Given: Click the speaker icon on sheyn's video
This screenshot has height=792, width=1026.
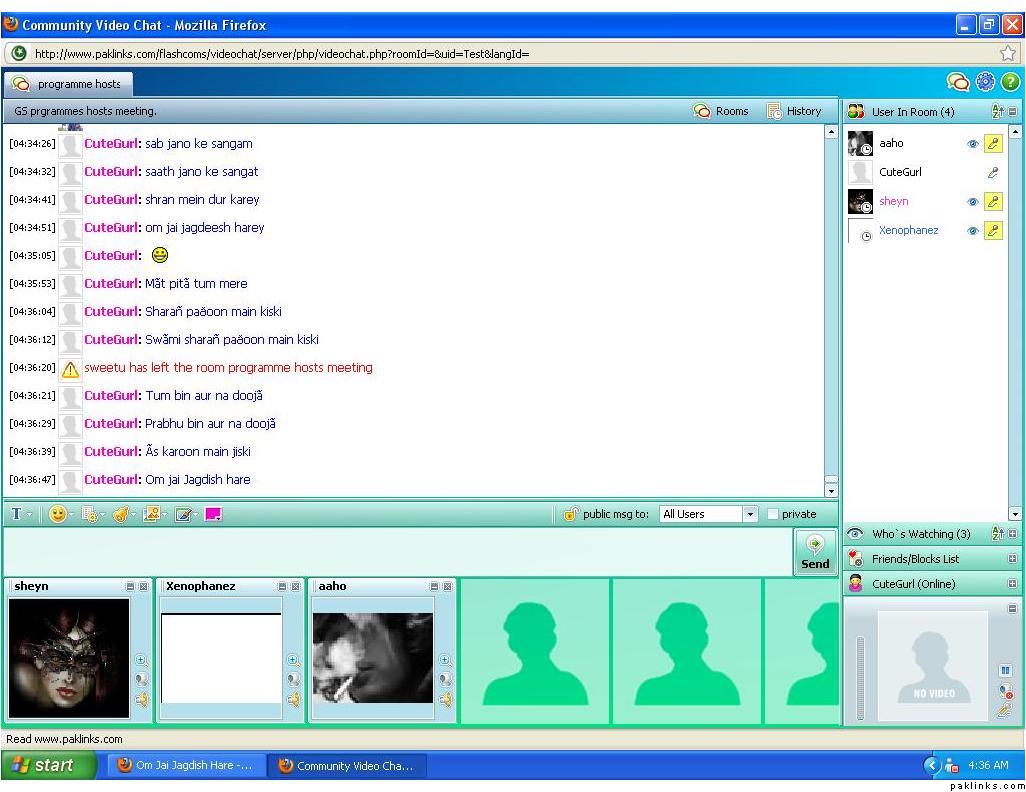Looking at the screenshot, I should (x=141, y=700).
